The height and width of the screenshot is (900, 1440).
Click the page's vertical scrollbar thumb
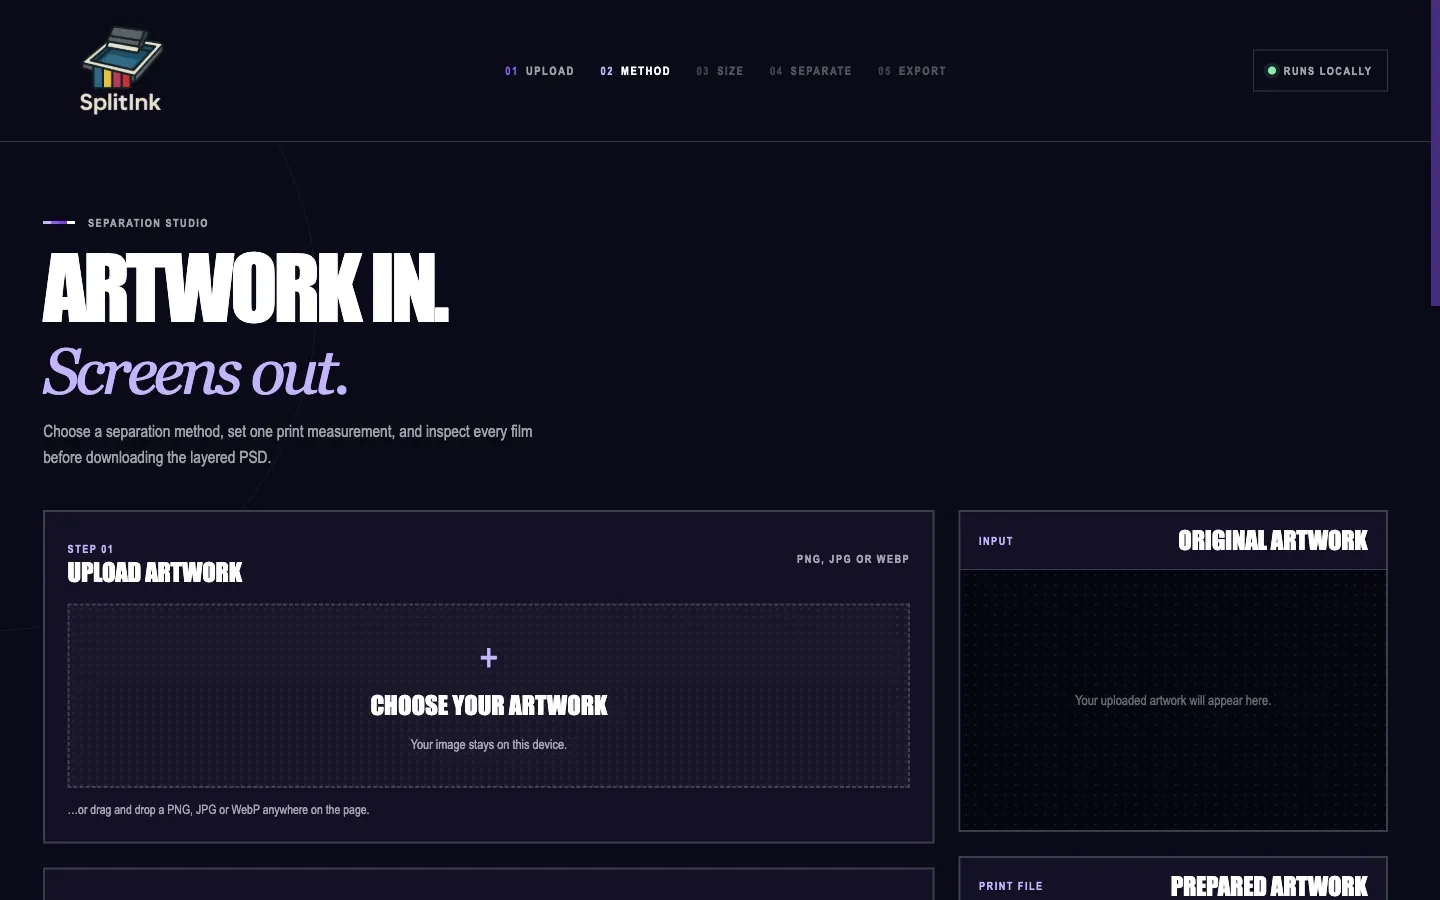pyautogui.click(x=1435, y=153)
